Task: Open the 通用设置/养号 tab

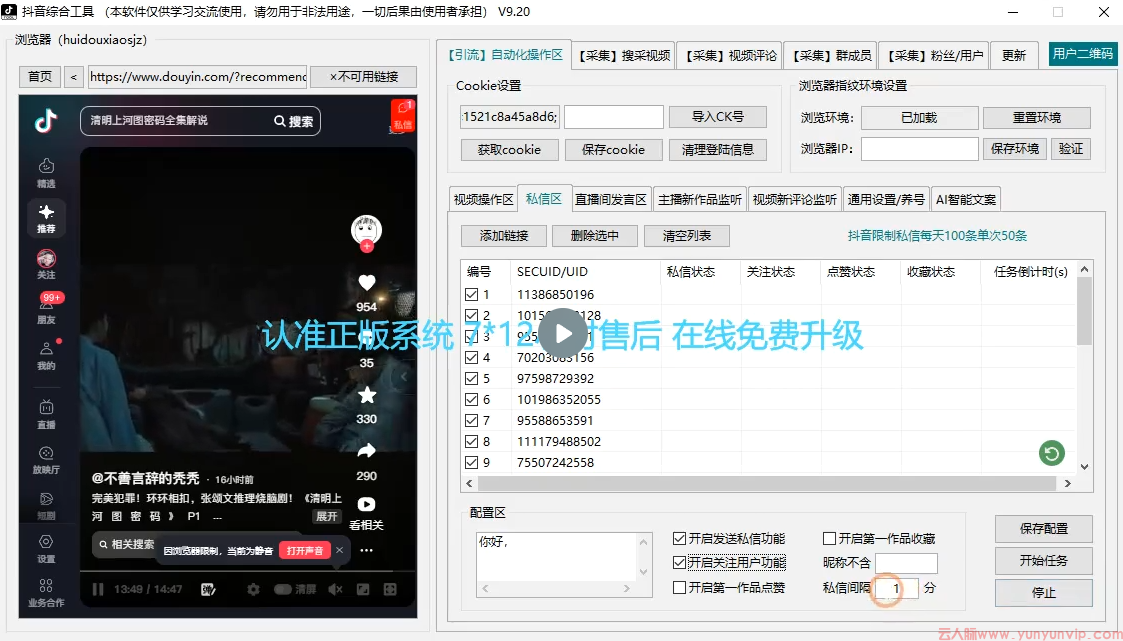Action: coord(886,200)
